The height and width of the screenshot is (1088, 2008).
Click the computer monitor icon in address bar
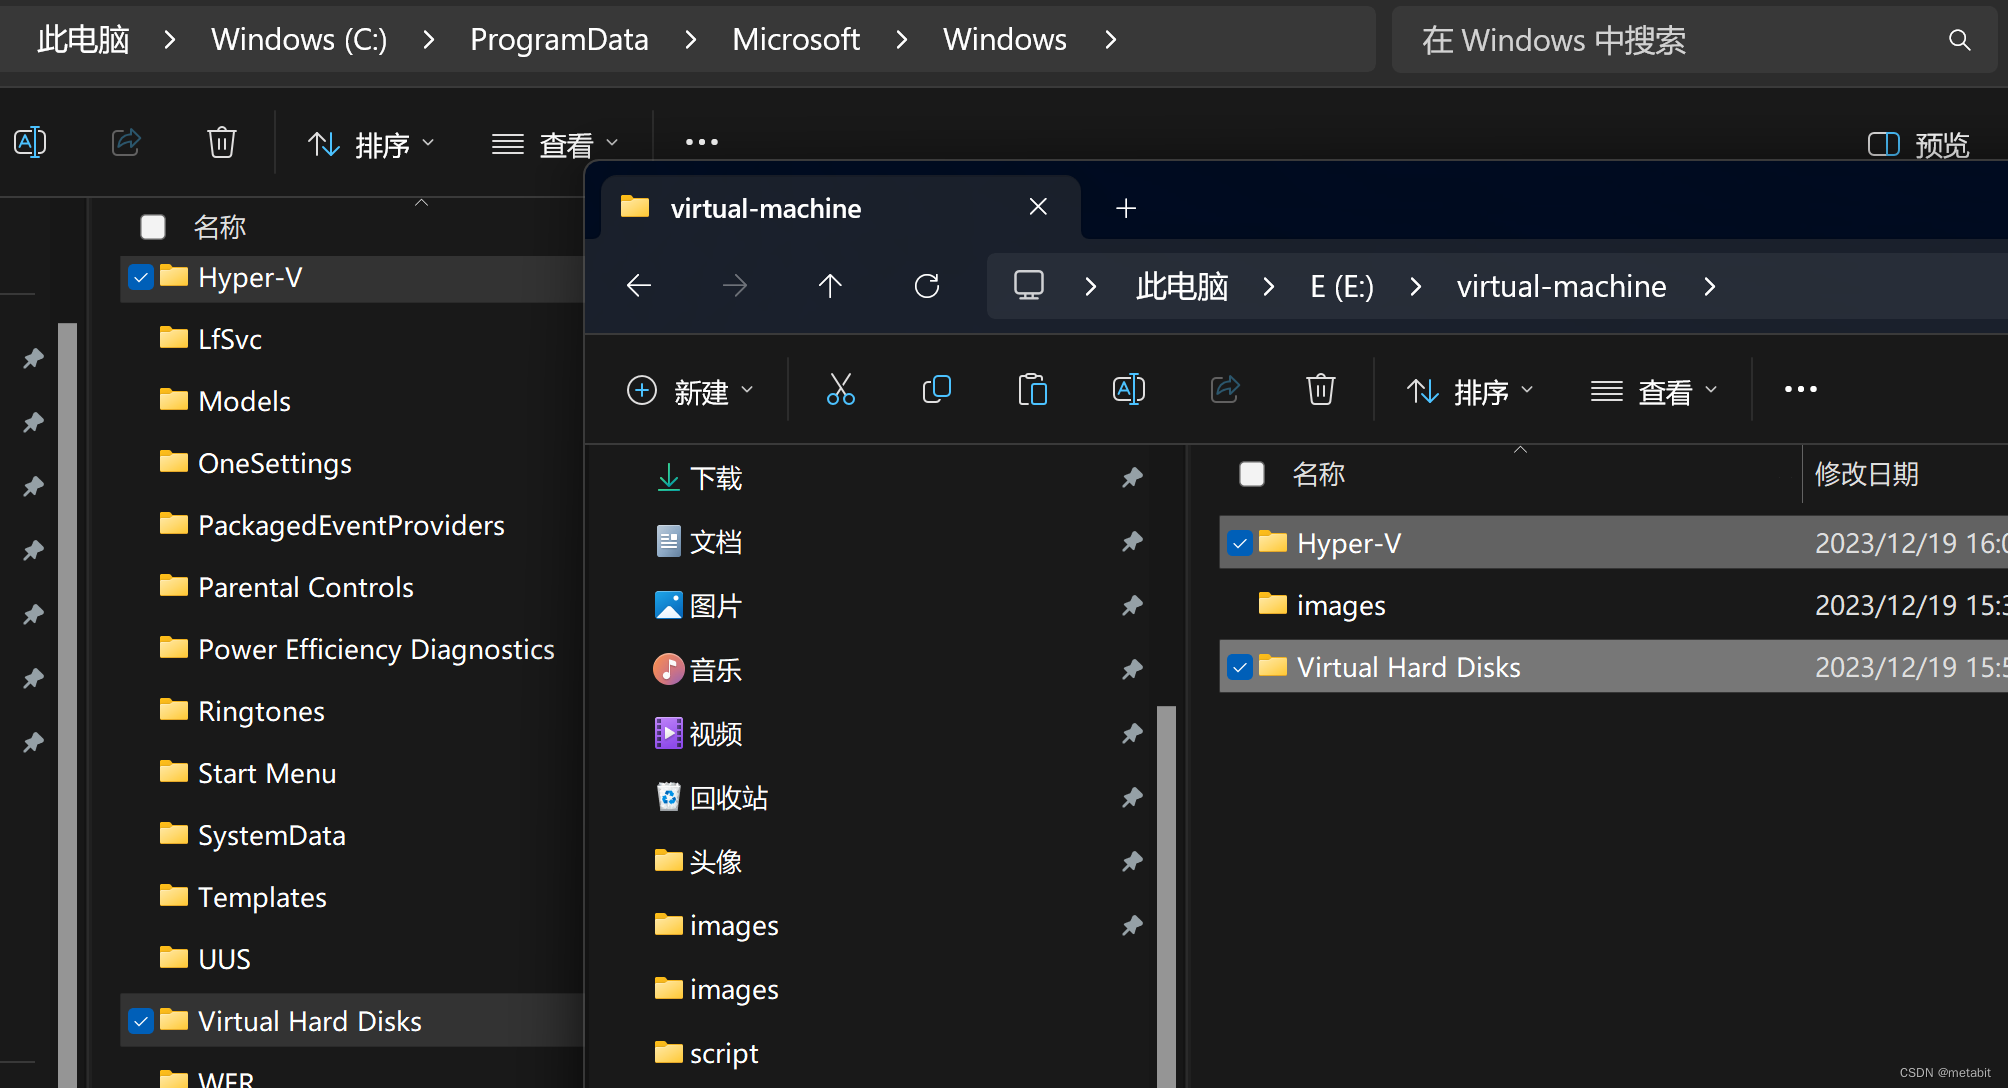pyautogui.click(x=1029, y=286)
